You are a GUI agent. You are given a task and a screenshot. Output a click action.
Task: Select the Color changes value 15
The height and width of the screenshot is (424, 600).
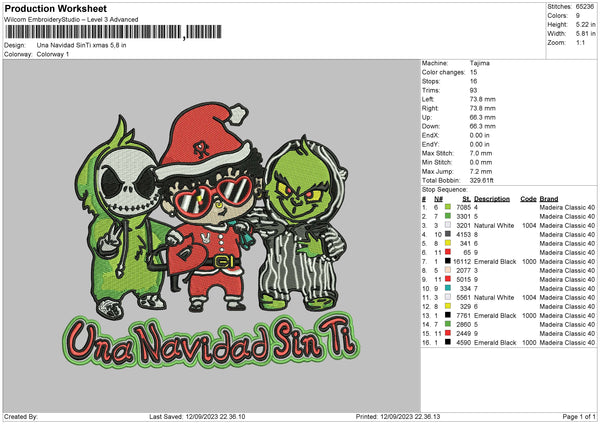tap(473, 72)
